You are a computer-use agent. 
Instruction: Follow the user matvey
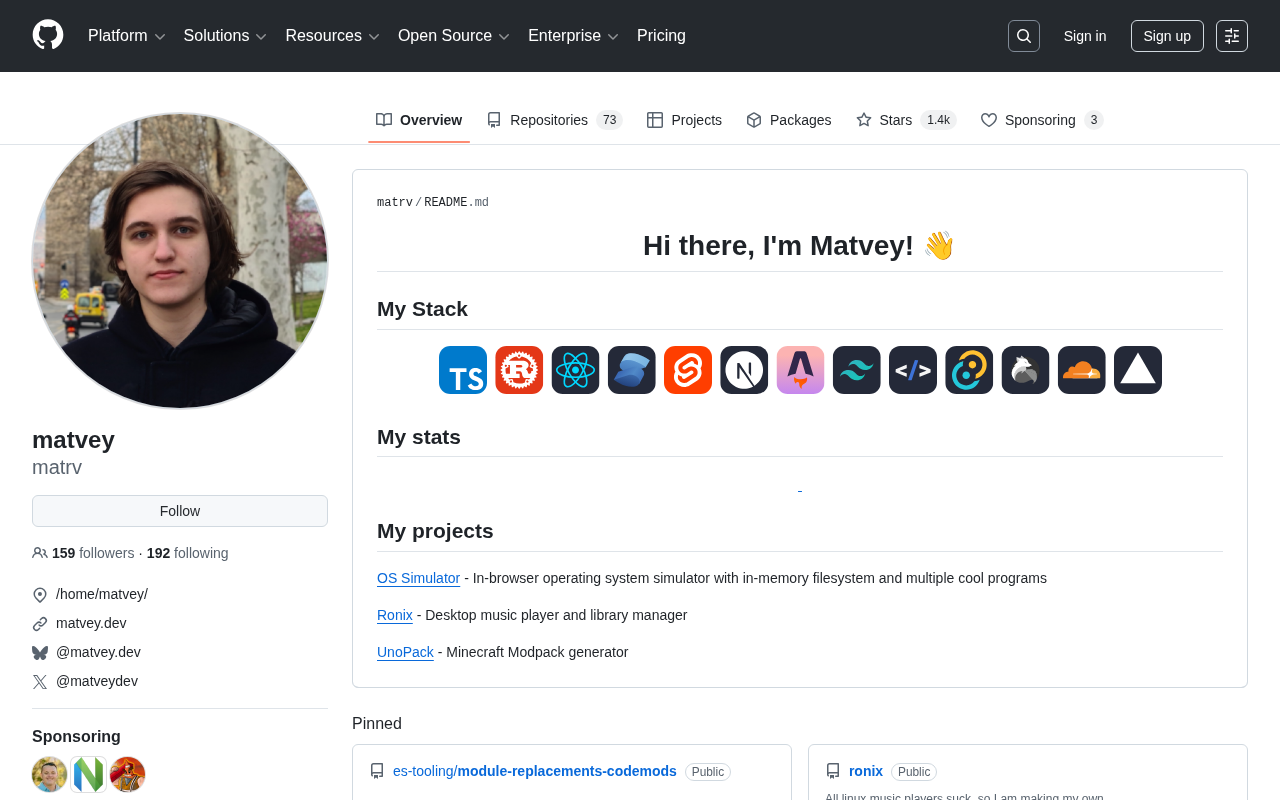click(180, 511)
